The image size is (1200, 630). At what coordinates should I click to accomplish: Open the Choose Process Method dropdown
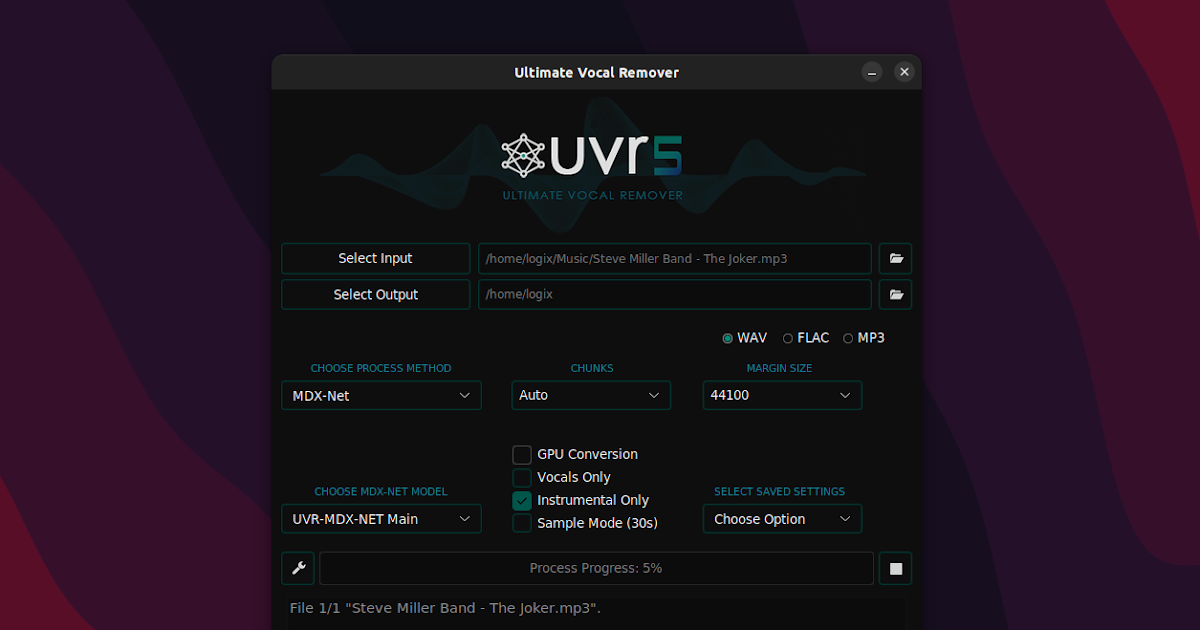pos(381,395)
